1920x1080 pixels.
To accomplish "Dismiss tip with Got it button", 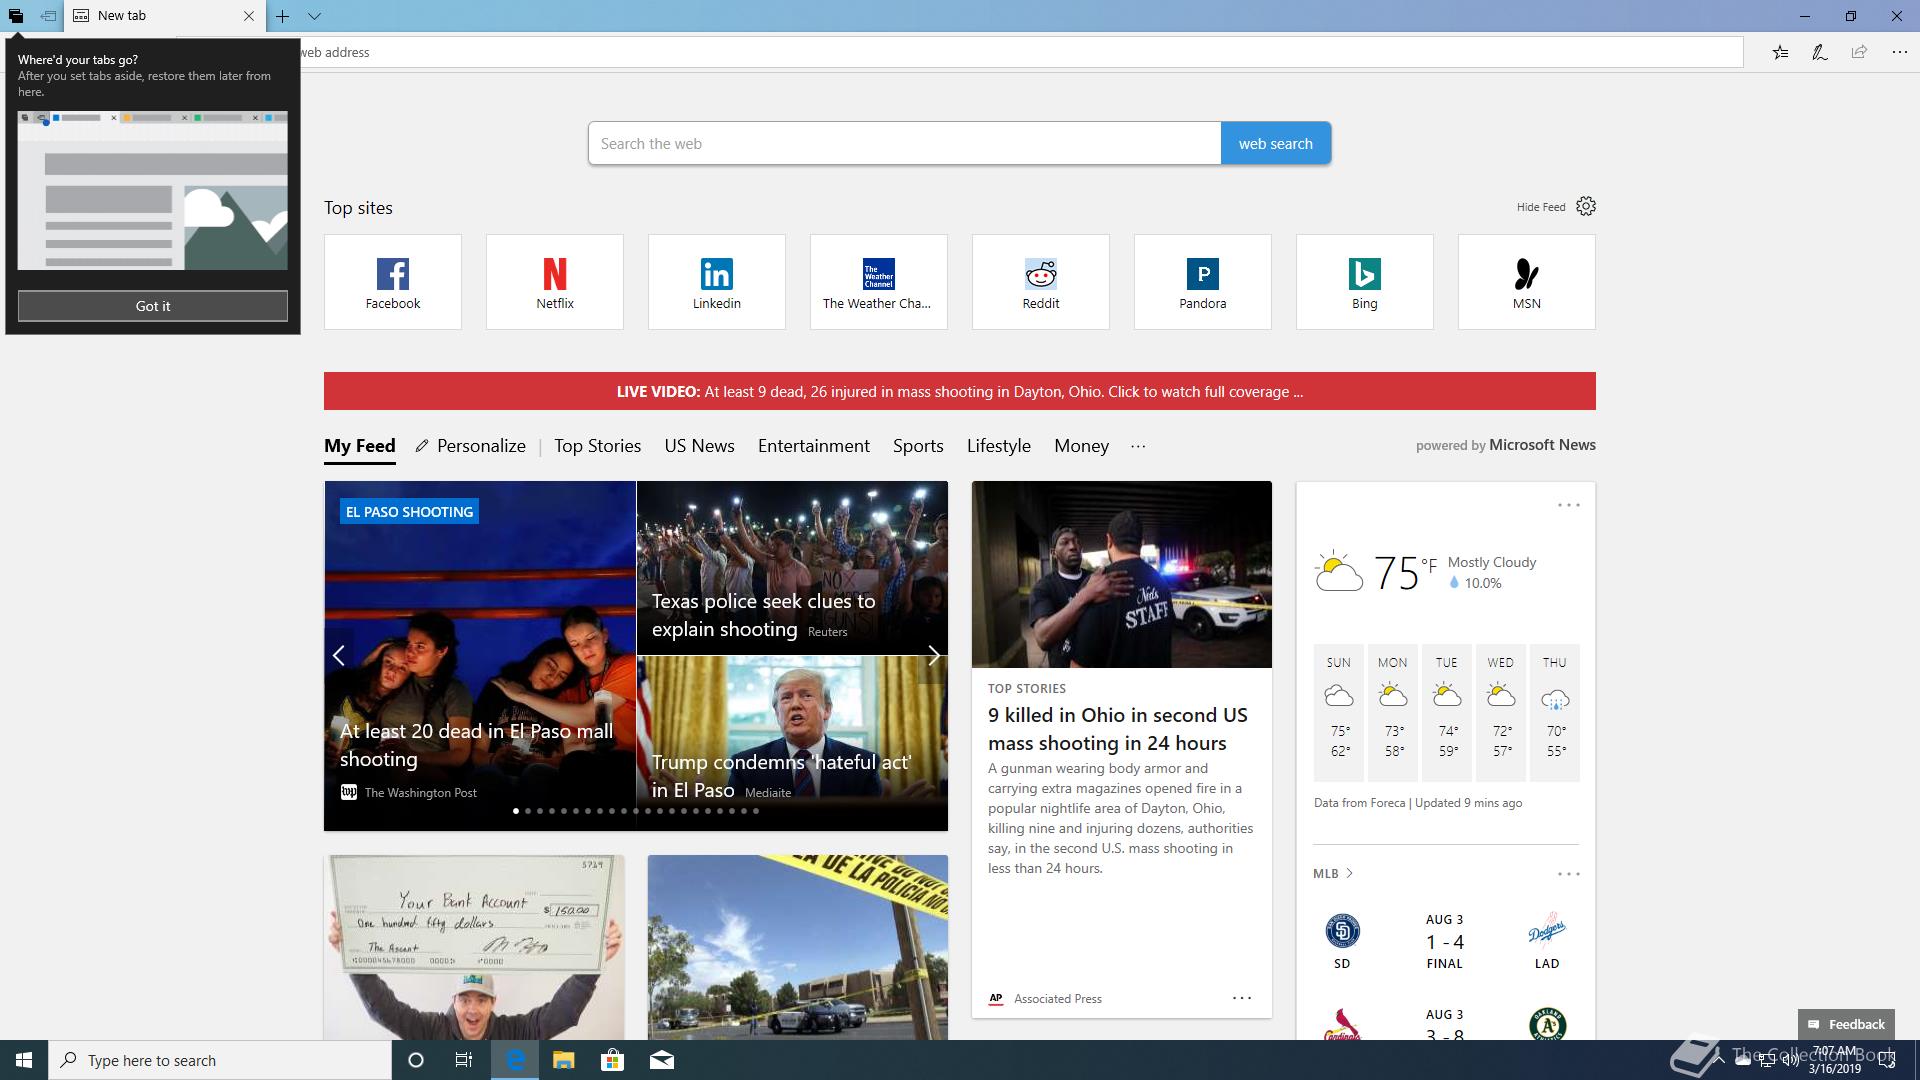I will 153,306.
